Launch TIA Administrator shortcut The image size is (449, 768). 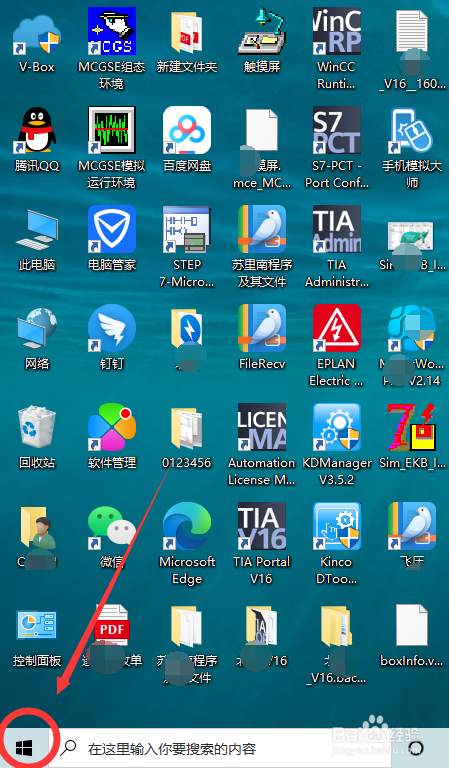pos(337,229)
